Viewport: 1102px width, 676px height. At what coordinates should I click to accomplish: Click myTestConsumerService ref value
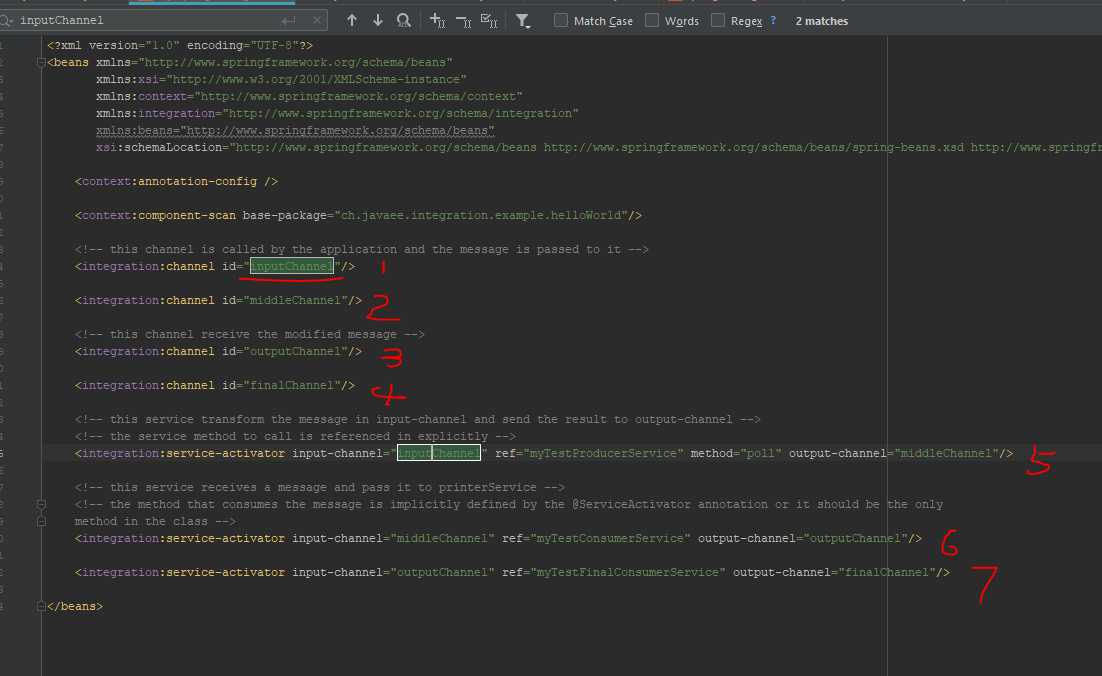tap(610, 538)
